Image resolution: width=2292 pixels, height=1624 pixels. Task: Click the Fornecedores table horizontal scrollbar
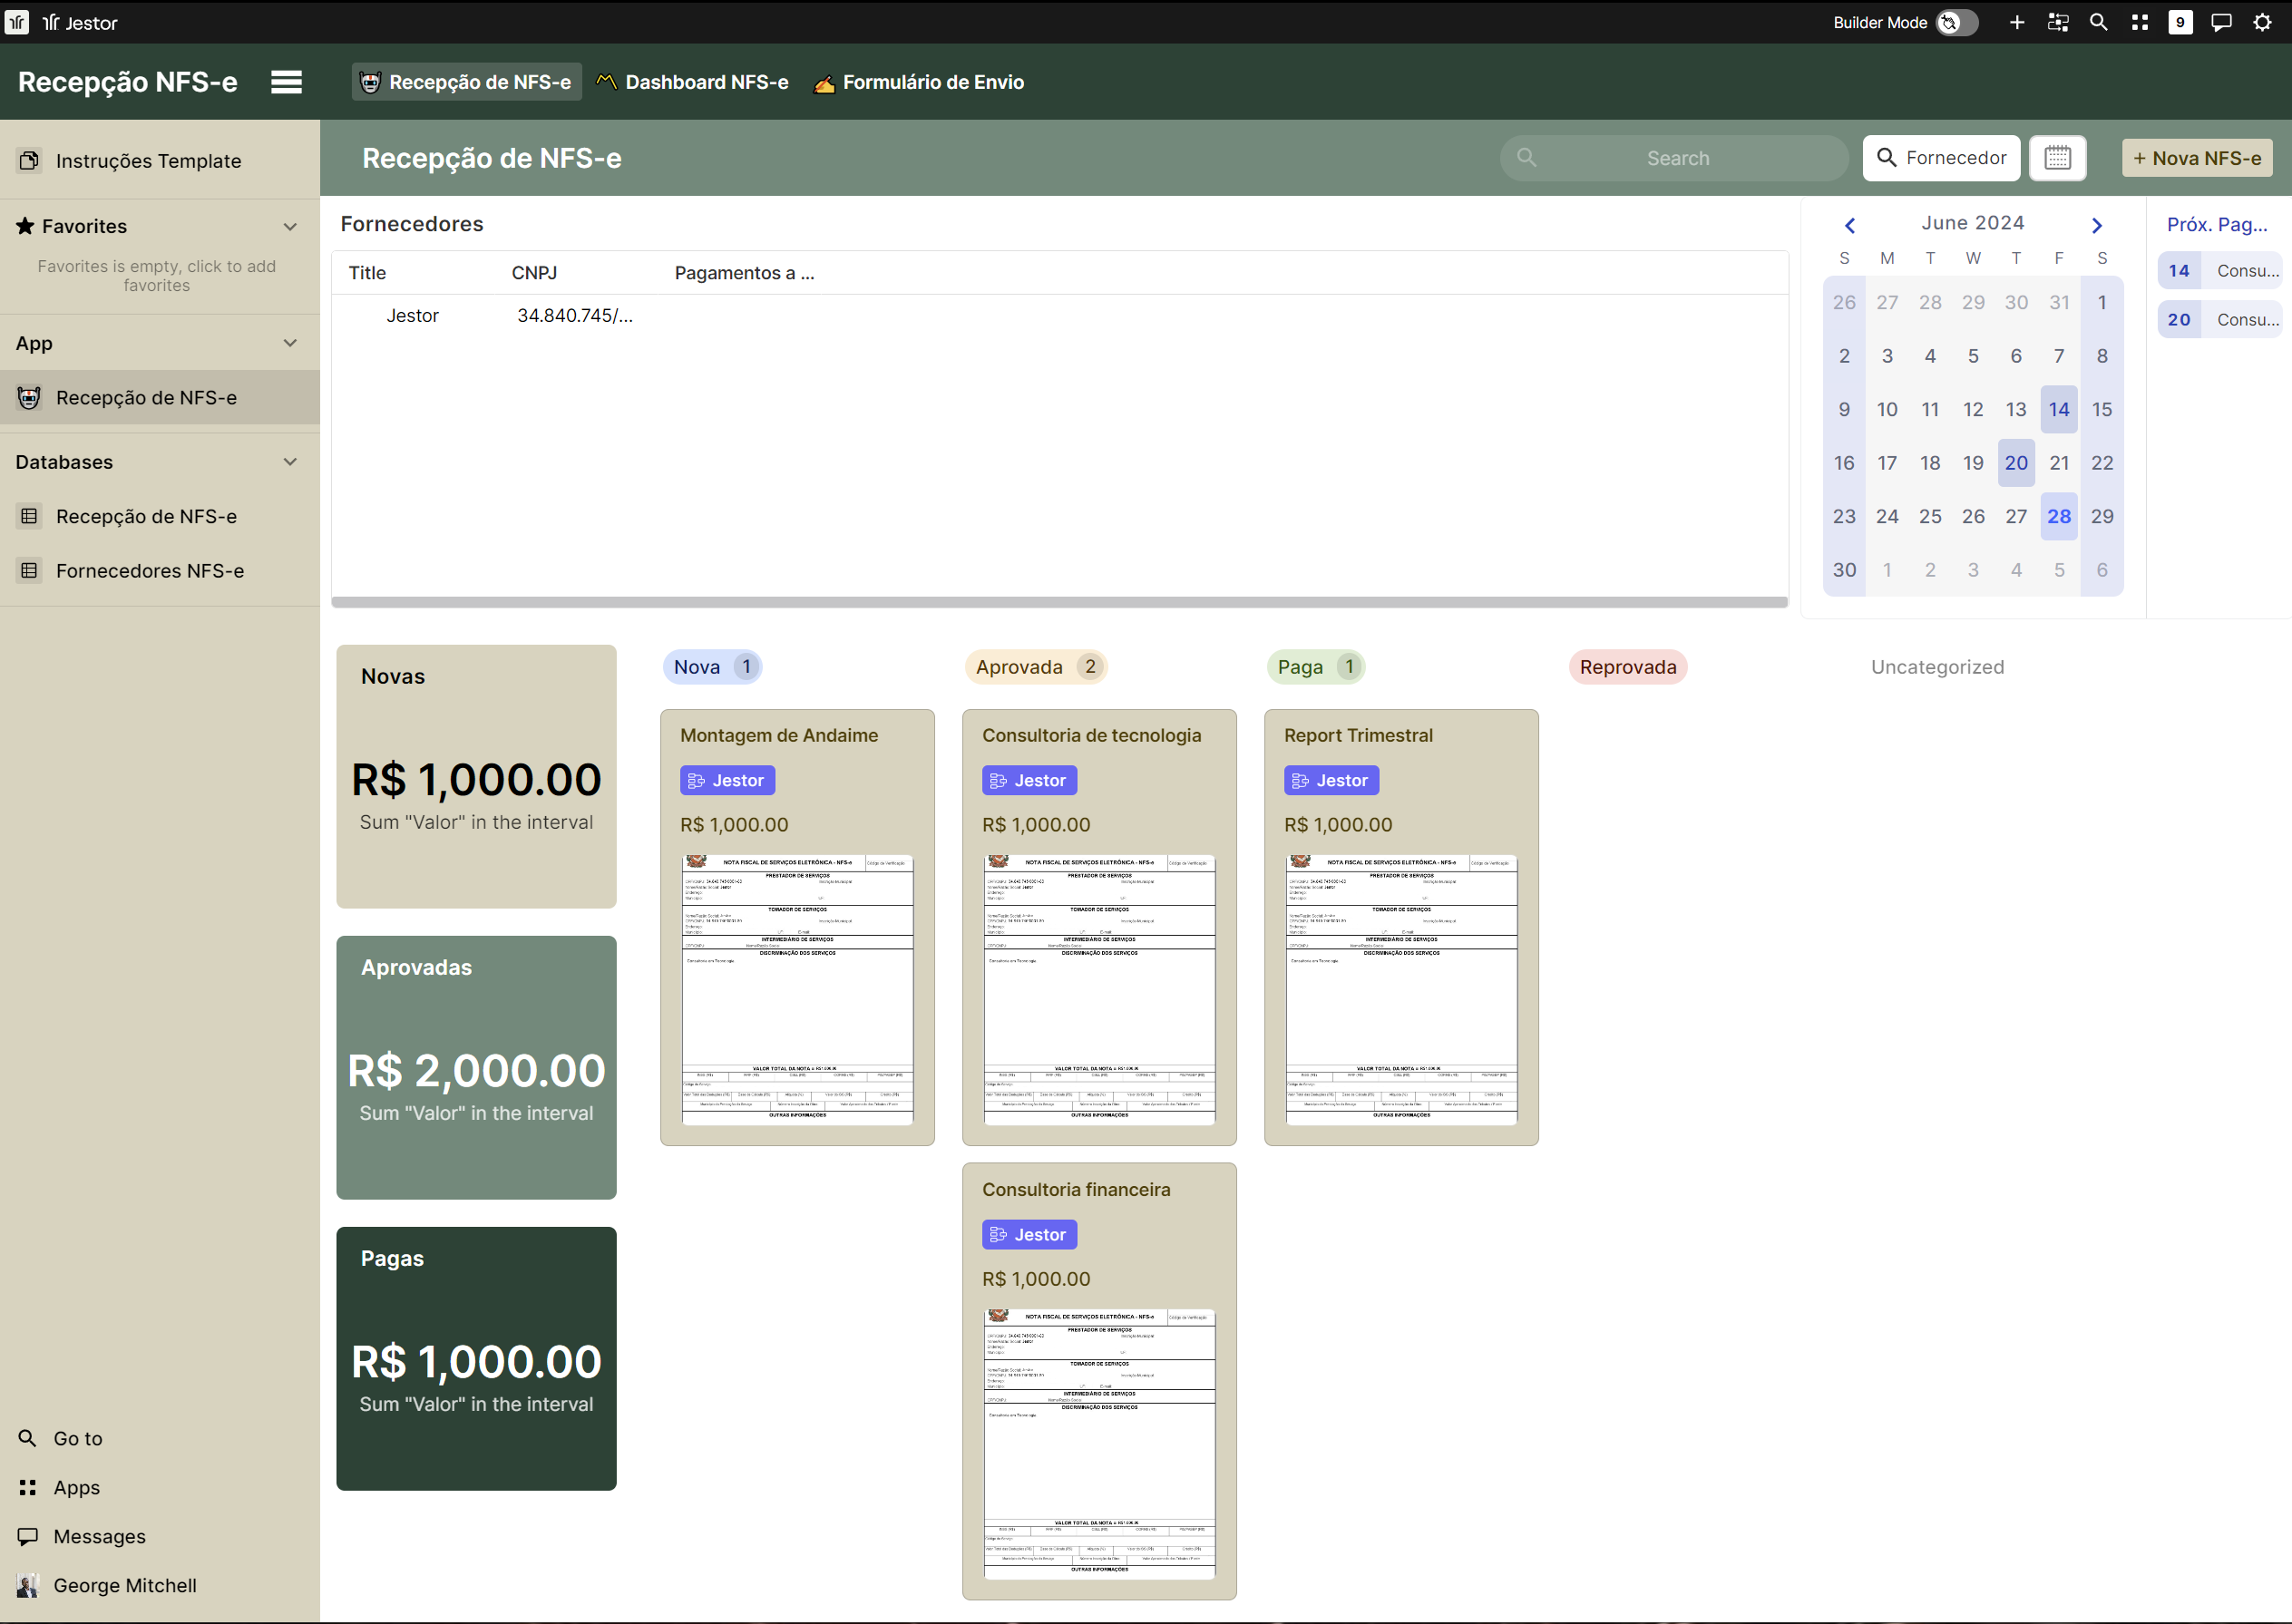[1059, 602]
